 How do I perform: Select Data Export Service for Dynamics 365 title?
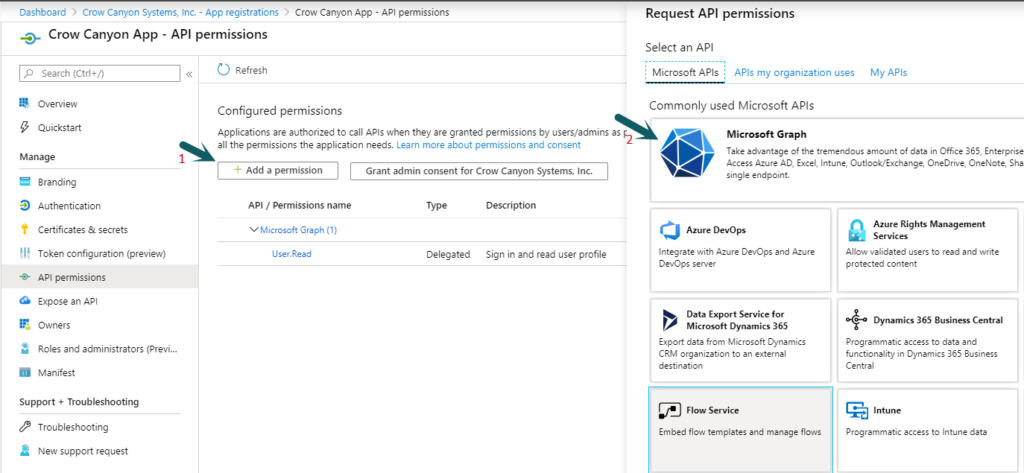click(735, 319)
